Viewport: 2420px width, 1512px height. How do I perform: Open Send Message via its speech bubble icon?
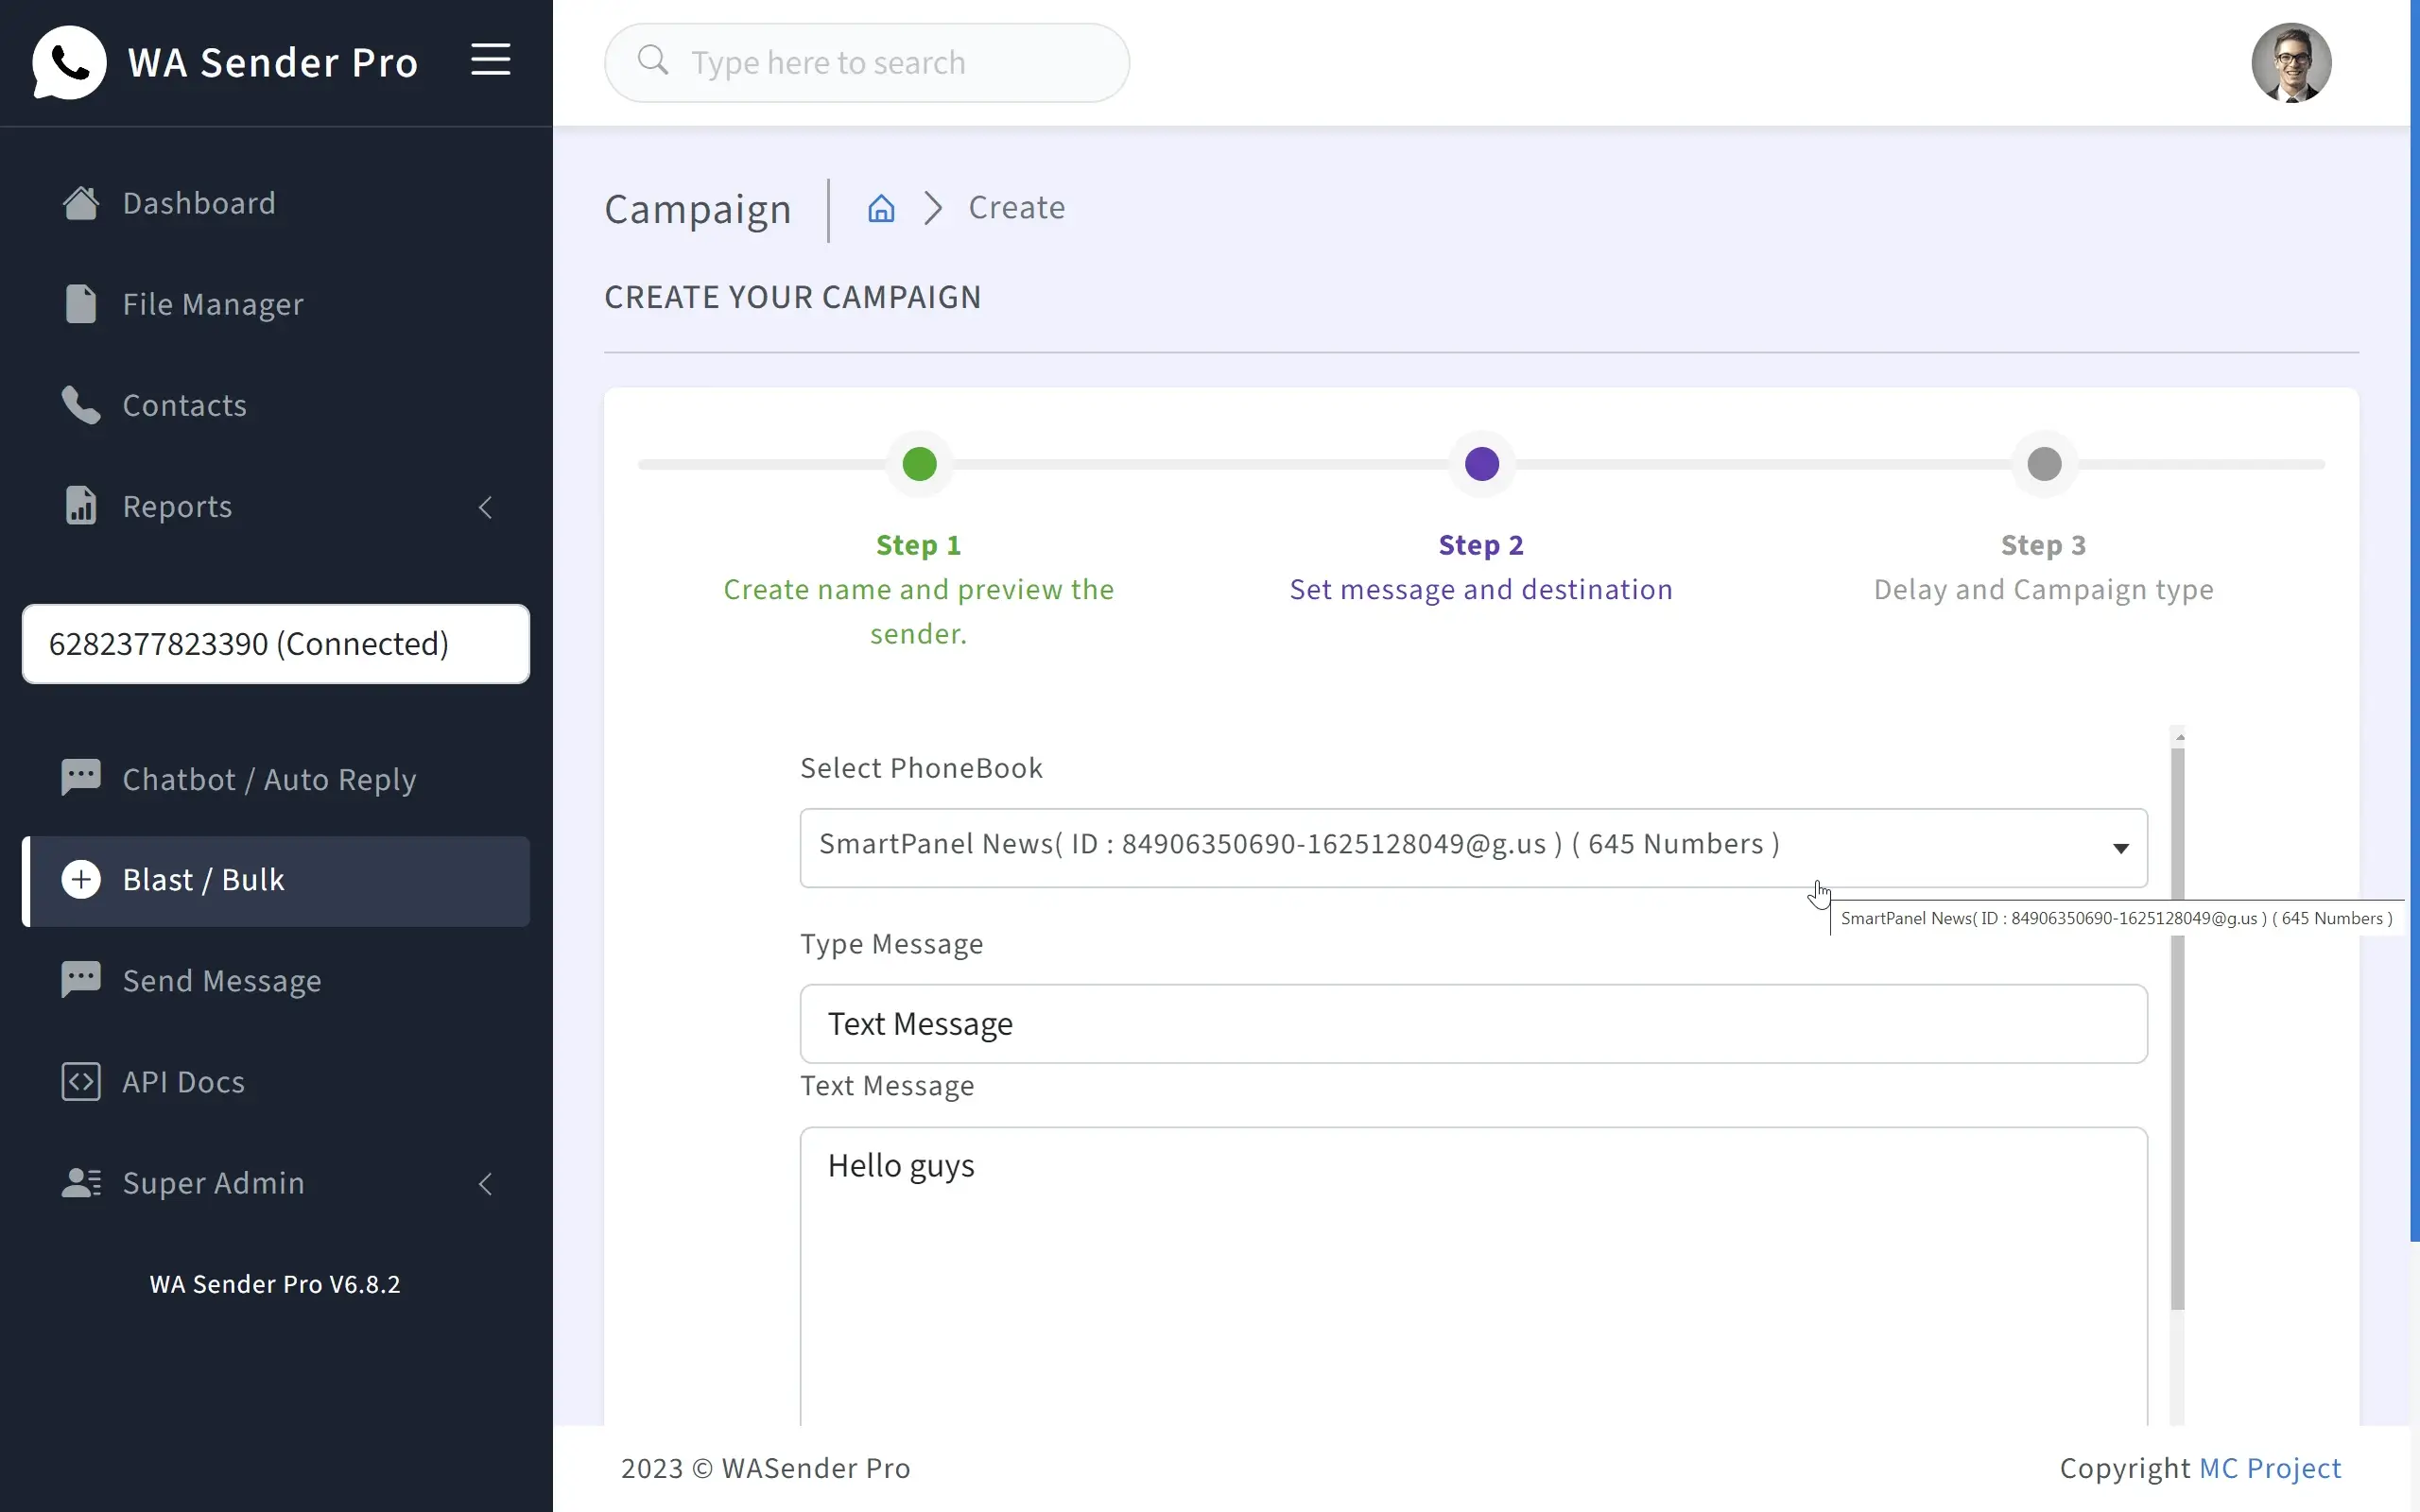point(80,980)
